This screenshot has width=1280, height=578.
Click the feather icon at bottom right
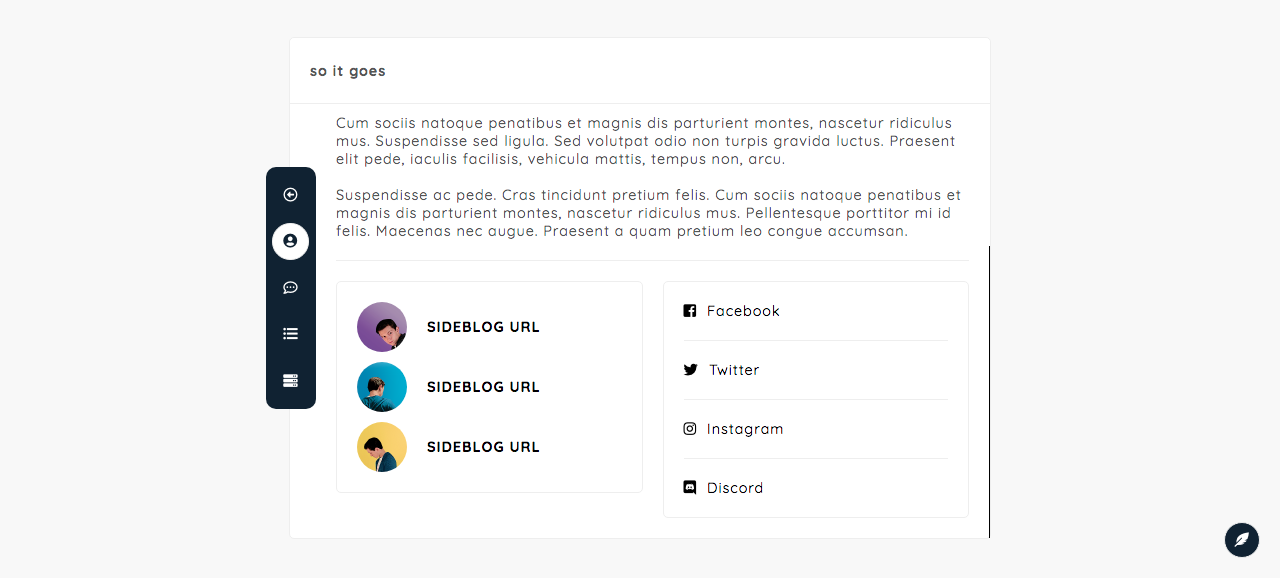pyautogui.click(x=1242, y=540)
